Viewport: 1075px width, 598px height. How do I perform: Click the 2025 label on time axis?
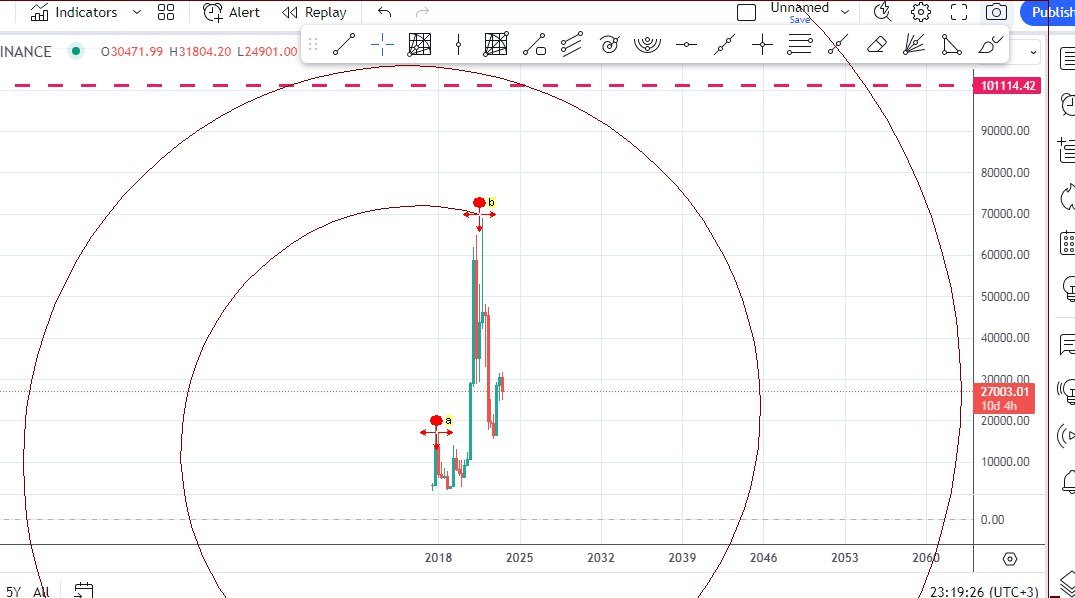coord(519,558)
